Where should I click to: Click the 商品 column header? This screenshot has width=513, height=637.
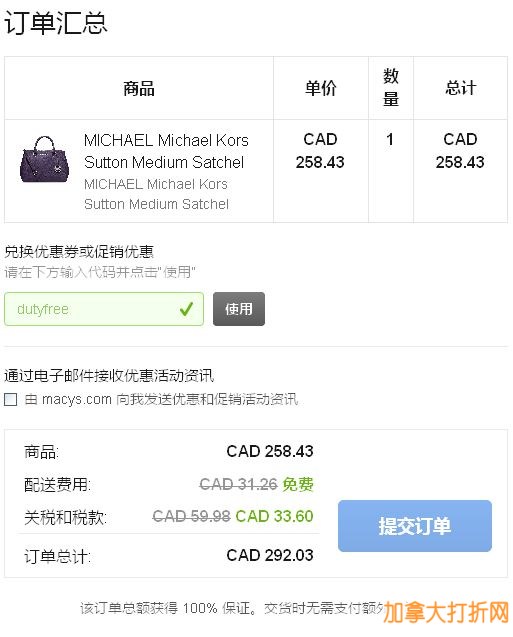(139, 89)
